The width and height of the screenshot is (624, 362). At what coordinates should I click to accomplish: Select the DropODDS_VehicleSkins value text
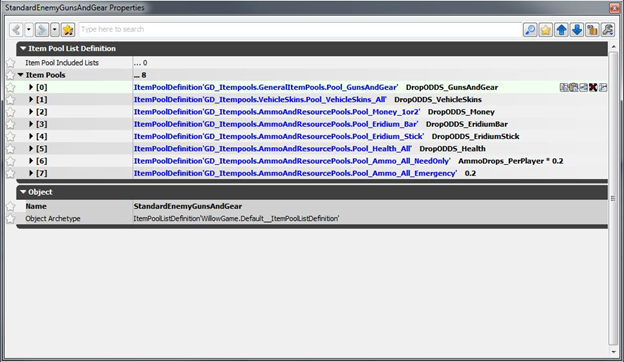pyautogui.click(x=438, y=99)
